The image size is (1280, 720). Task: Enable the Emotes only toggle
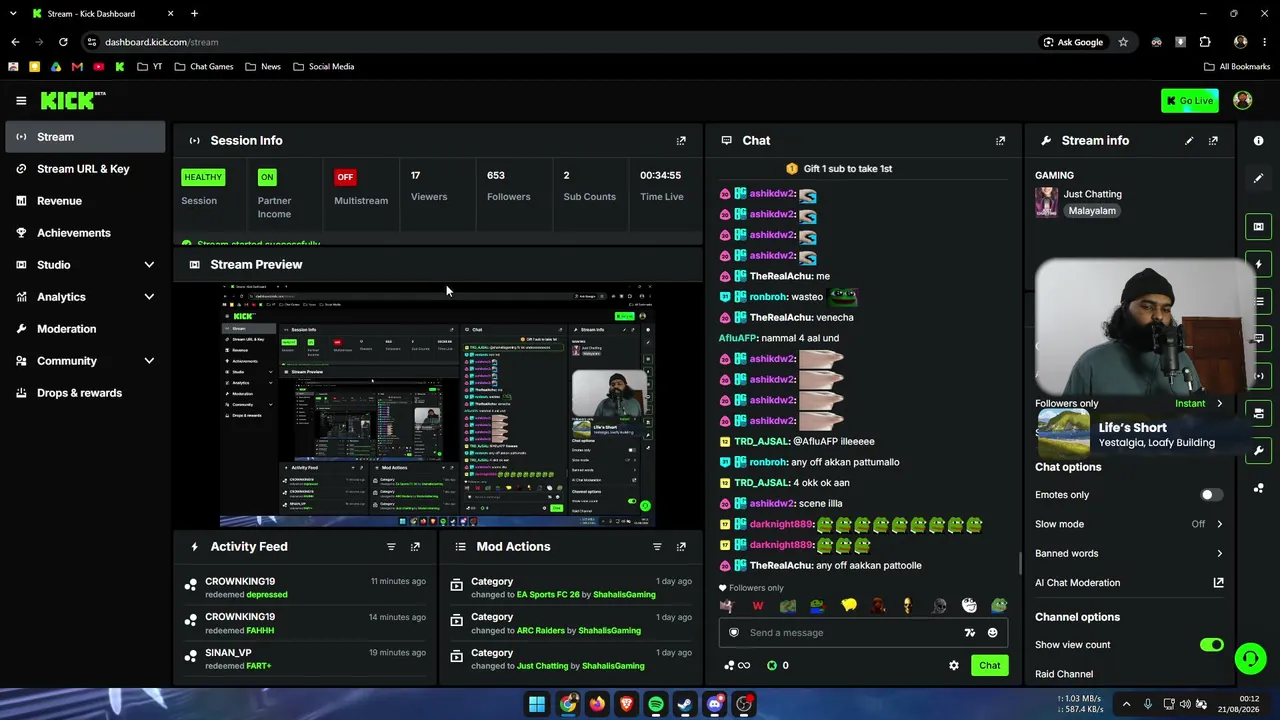pos(1211,495)
